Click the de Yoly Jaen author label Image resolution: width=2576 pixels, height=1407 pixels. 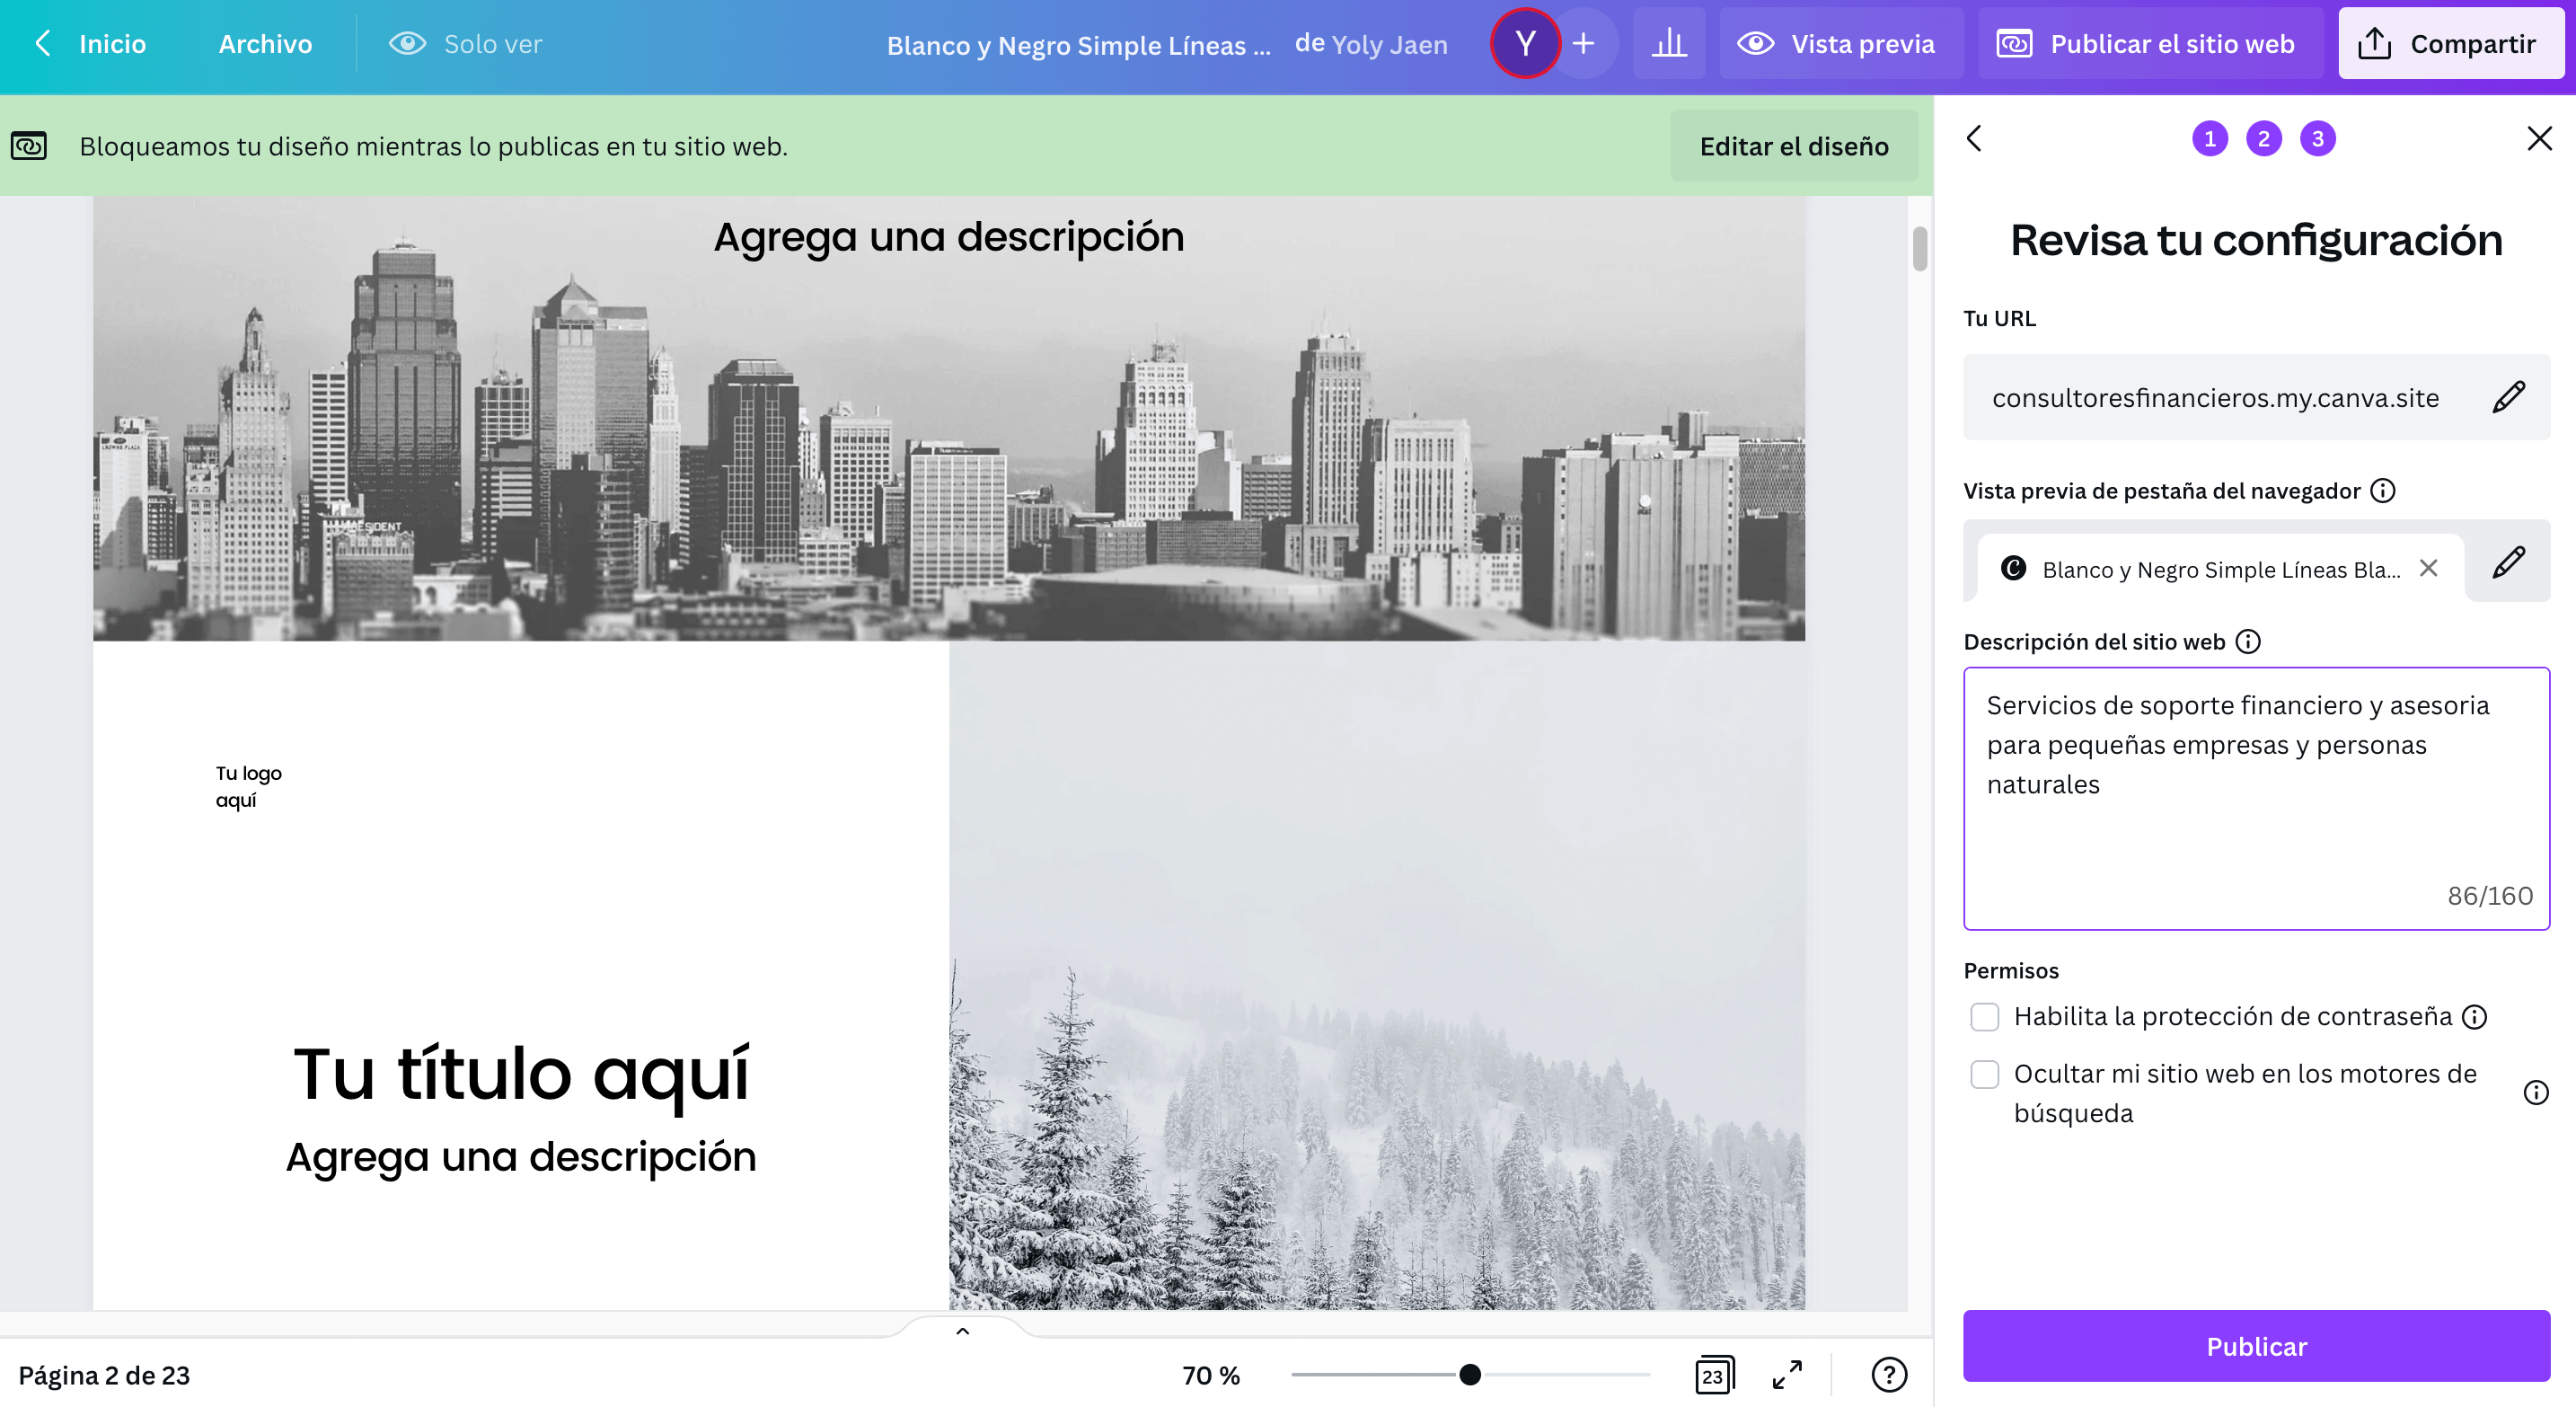coord(1371,44)
